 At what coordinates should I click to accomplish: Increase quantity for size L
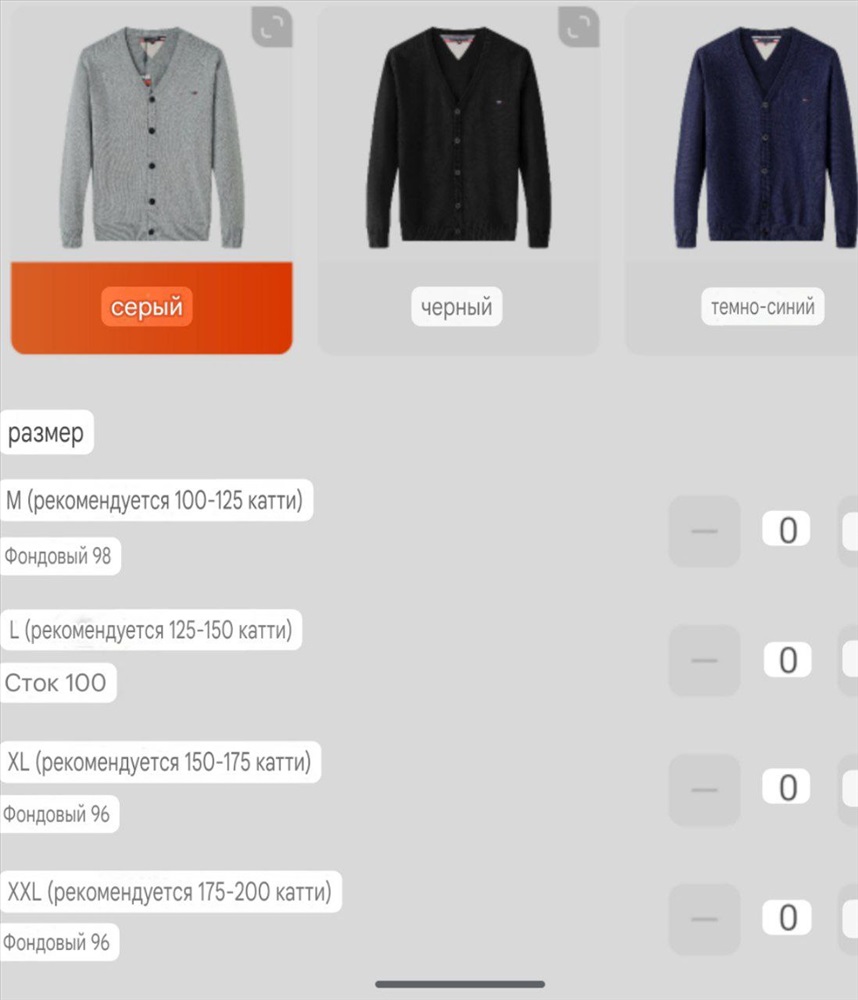point(848,660)
